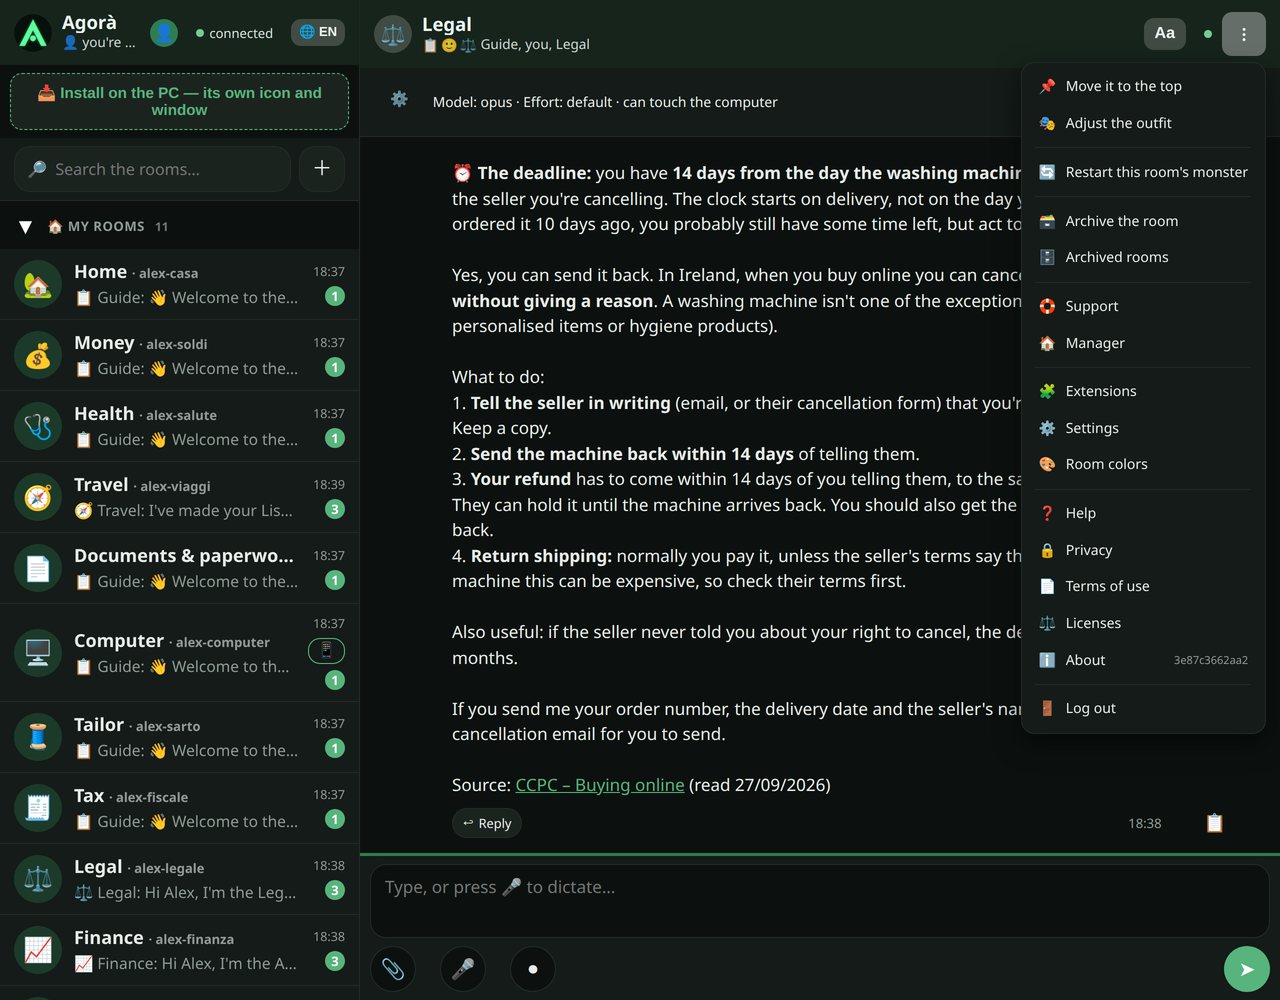Open Support from the menu
This screenshot has height=1000, width=1280.
pyautogui.click(x=1143, y=306)
